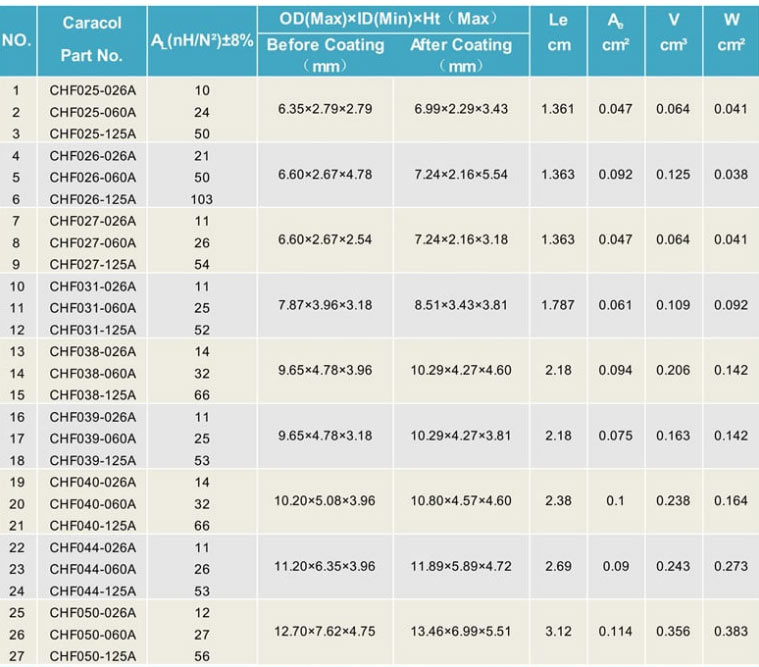Click the OD(Max)×ID(Min)×Ht(Max) header
759x667 pixels.
tap(393, 19)
